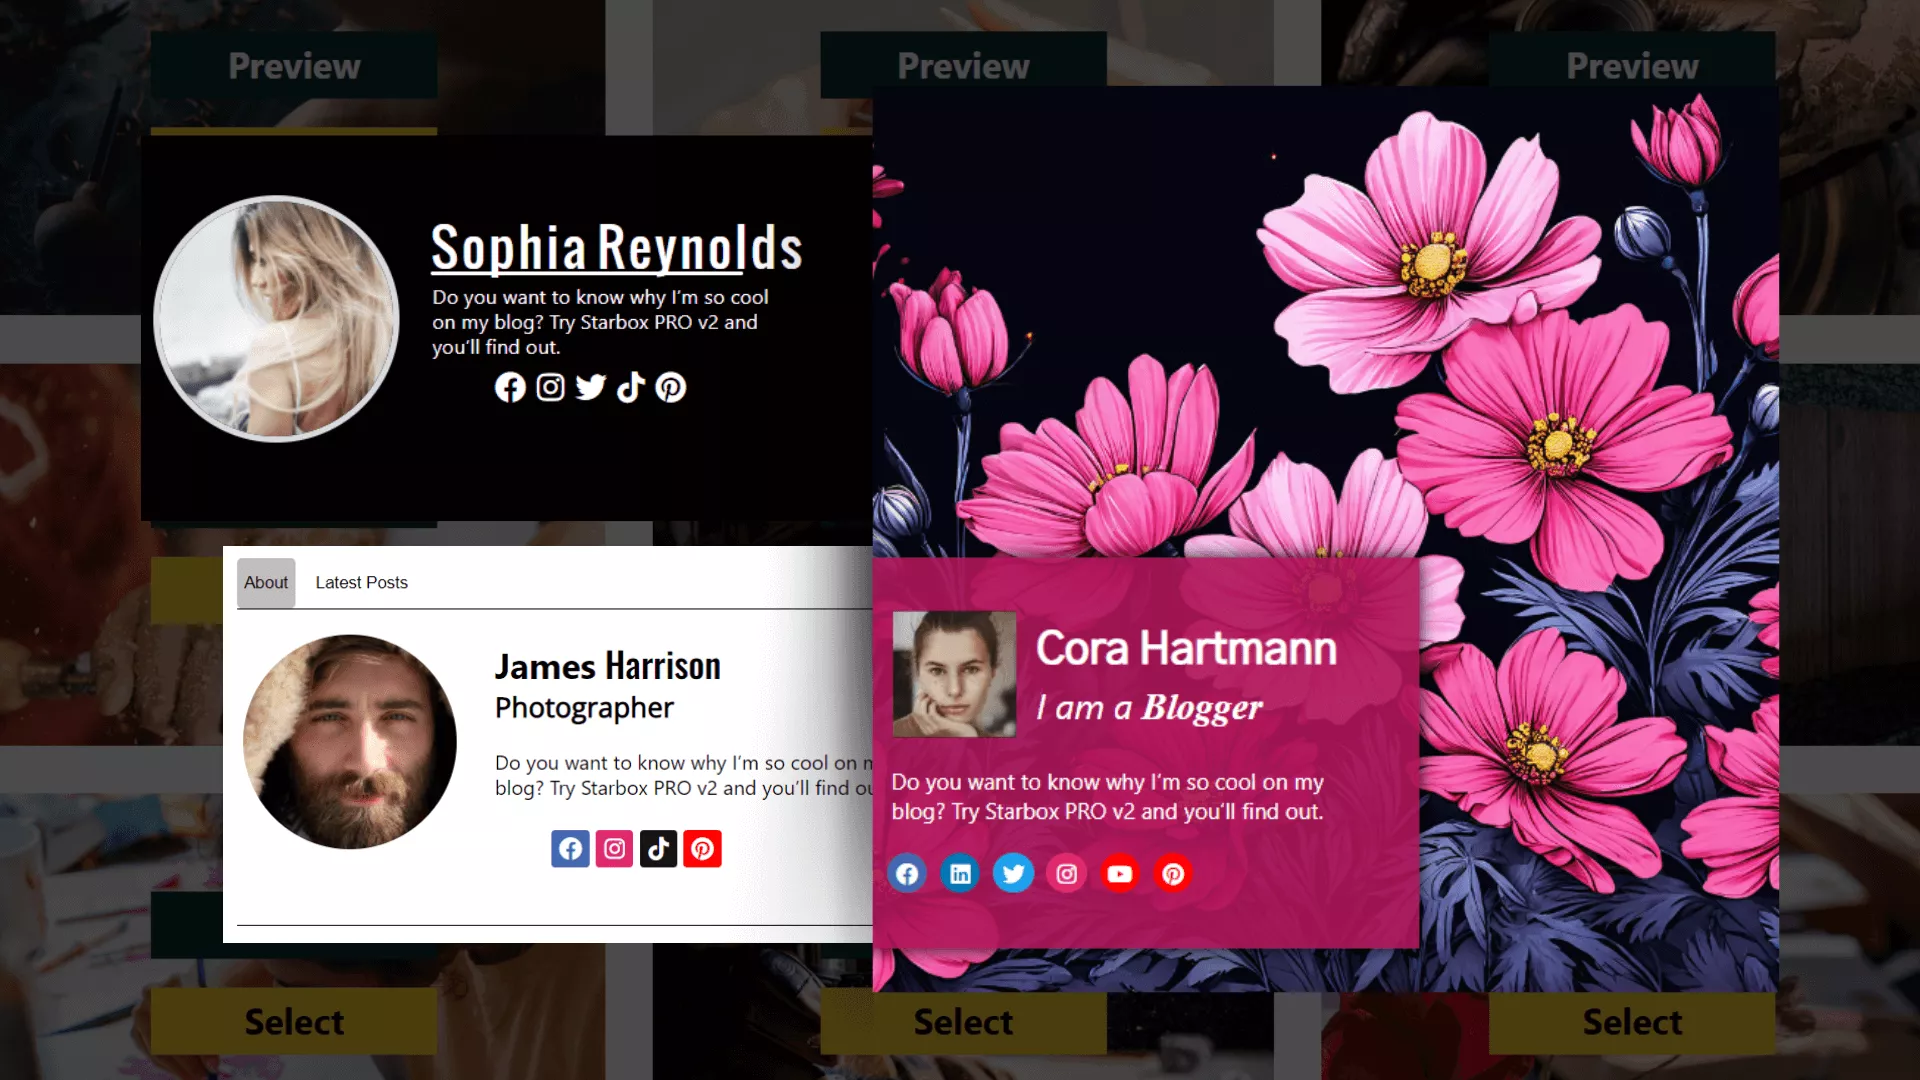Open James Harrison's TikTok square icon

[658, 849]
